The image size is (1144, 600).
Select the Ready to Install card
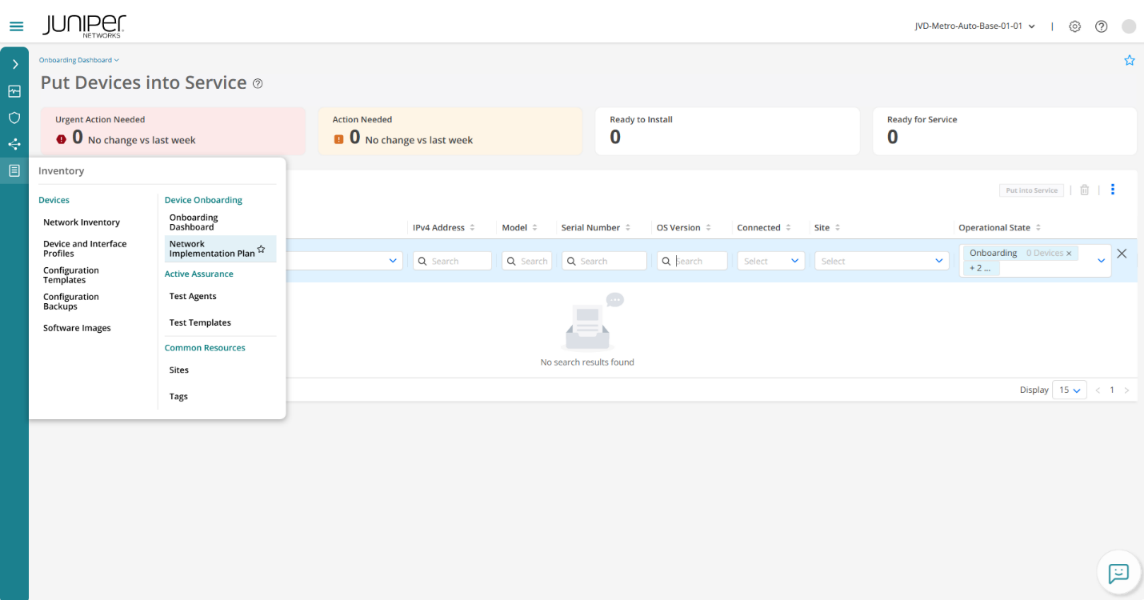point(727,131)
